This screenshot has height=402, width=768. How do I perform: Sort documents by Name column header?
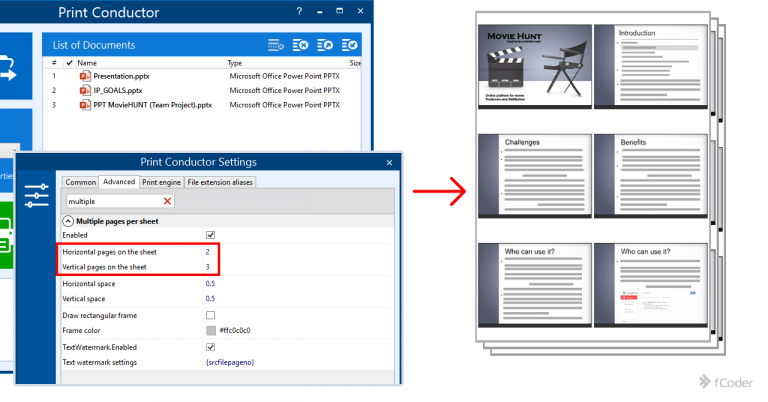point(87,63)
